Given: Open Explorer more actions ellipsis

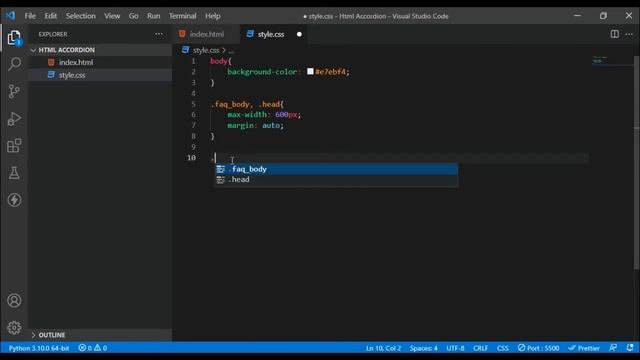Looking at the screenshot, I should (159, 34).
